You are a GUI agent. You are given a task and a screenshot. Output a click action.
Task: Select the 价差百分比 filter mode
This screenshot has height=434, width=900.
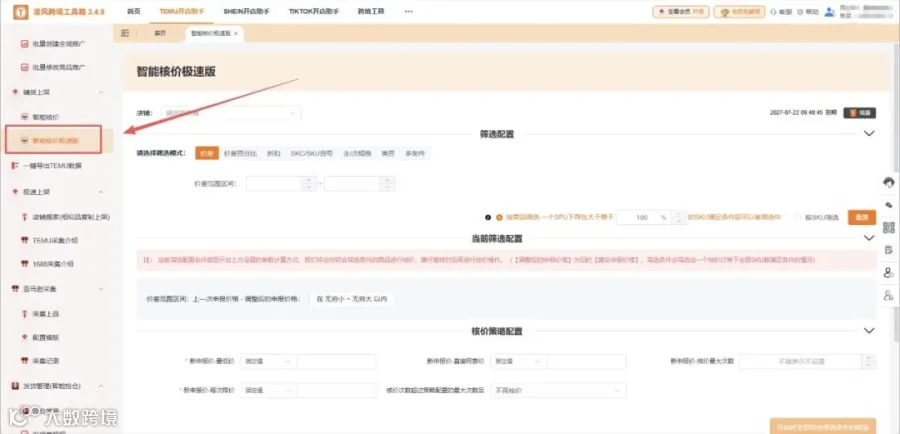(x=240, y=153)
